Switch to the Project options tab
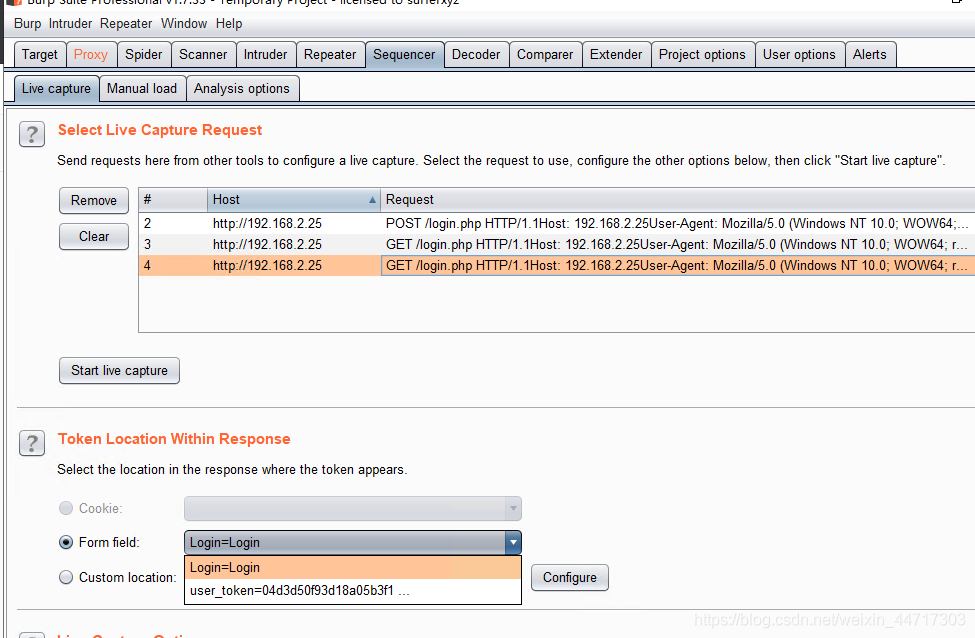Image resolution: width=975 pixels, height=638 pixels. point(703,55)
